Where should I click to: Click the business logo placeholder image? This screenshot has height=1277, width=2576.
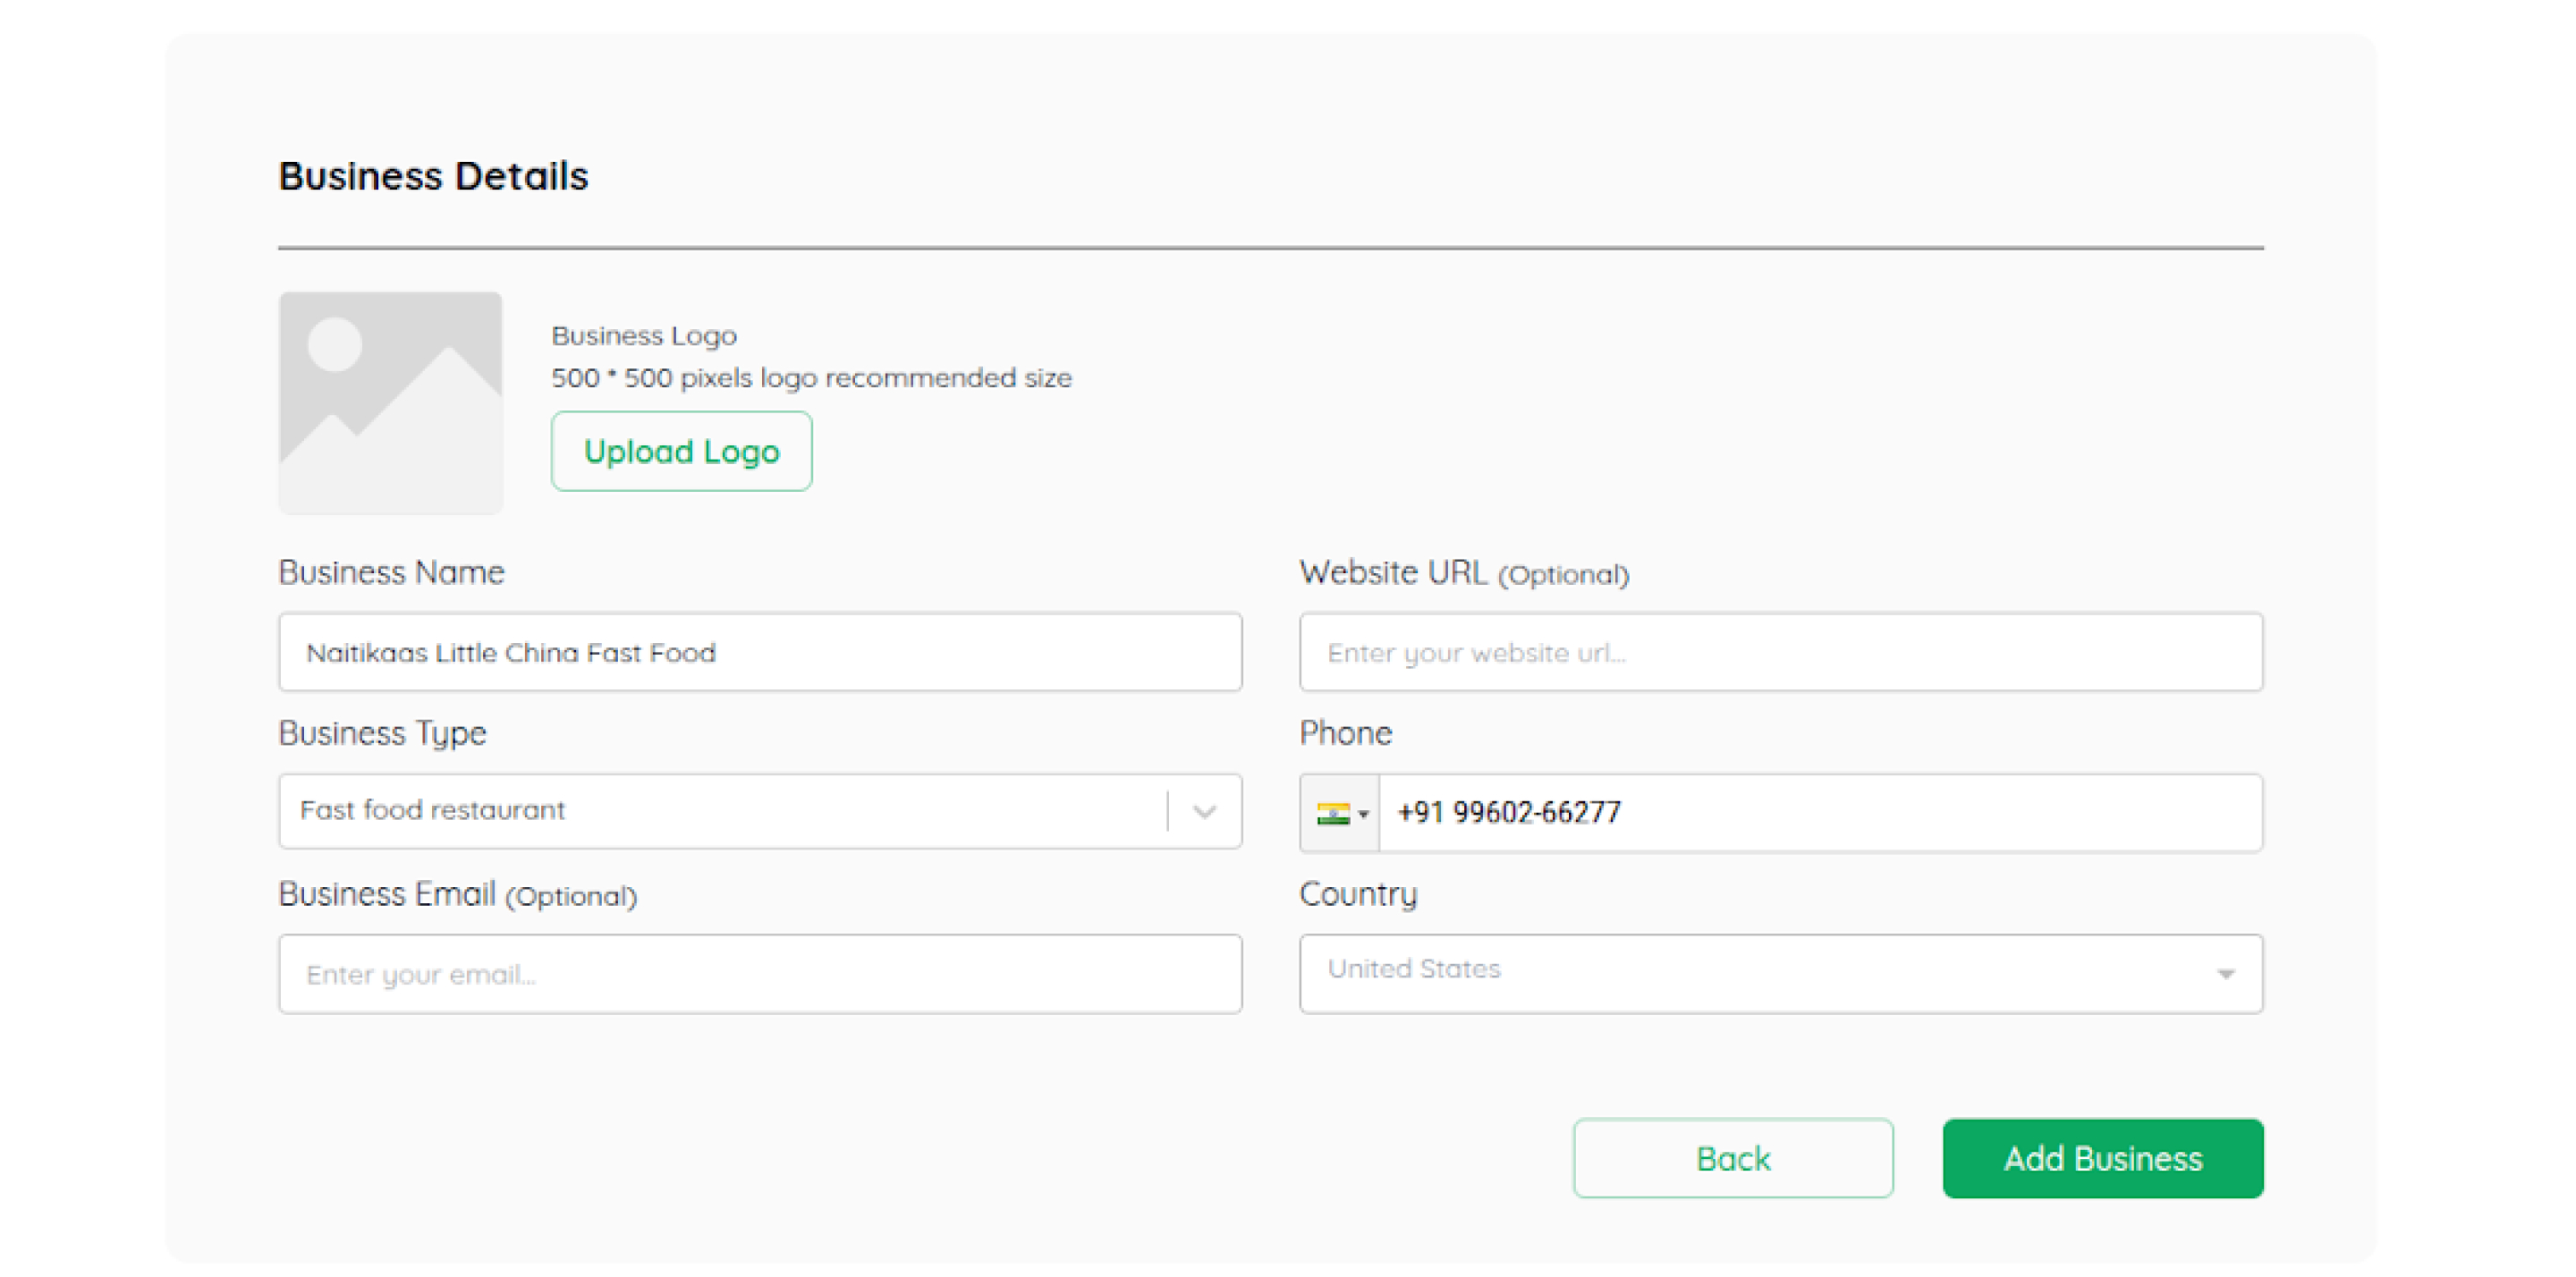click(390, 402)
